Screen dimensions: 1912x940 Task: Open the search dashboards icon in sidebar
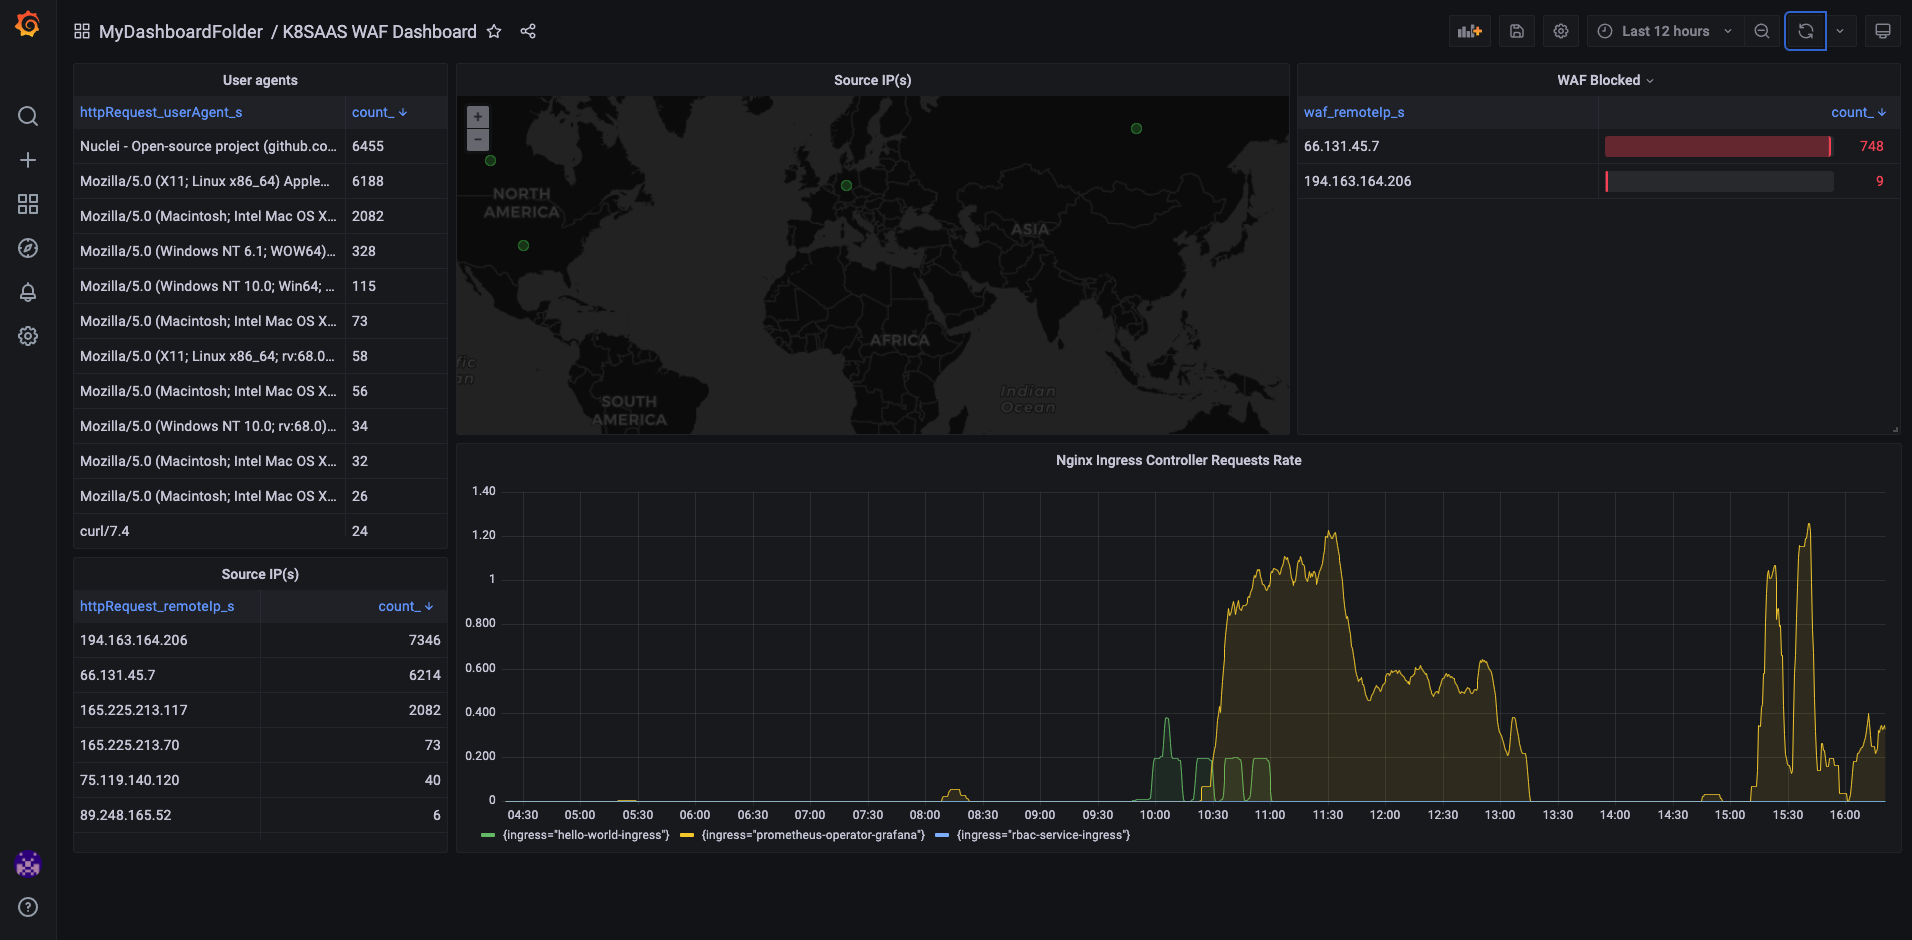[28, 116]
